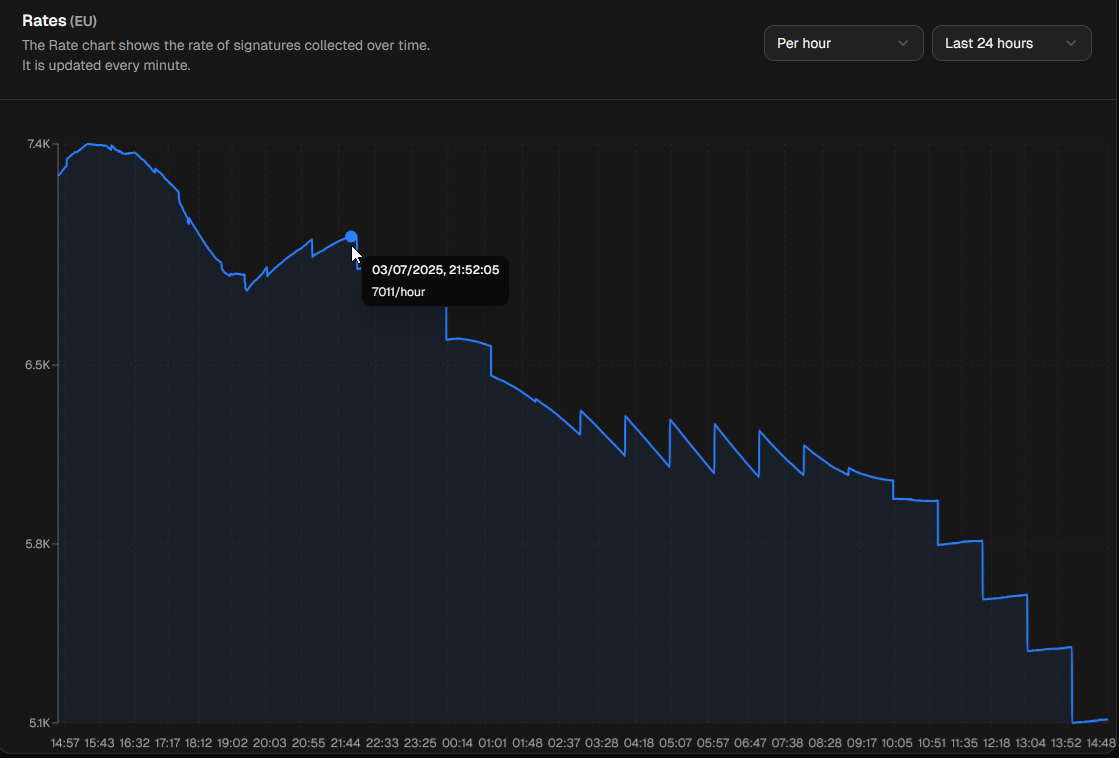Click the 14:57 x-axis label
The height and width of the screenshot is (758, 1119).
tap(66, 743)
